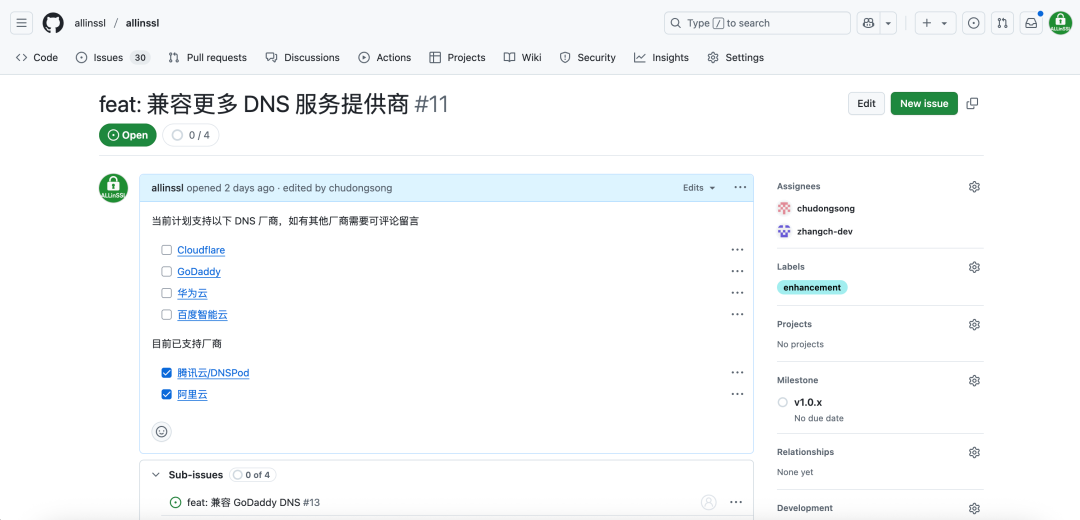This screenshot has height=520, width=1080.
Task: Uncheck the 阿里云 checkbox
Action: coord(166,395)
